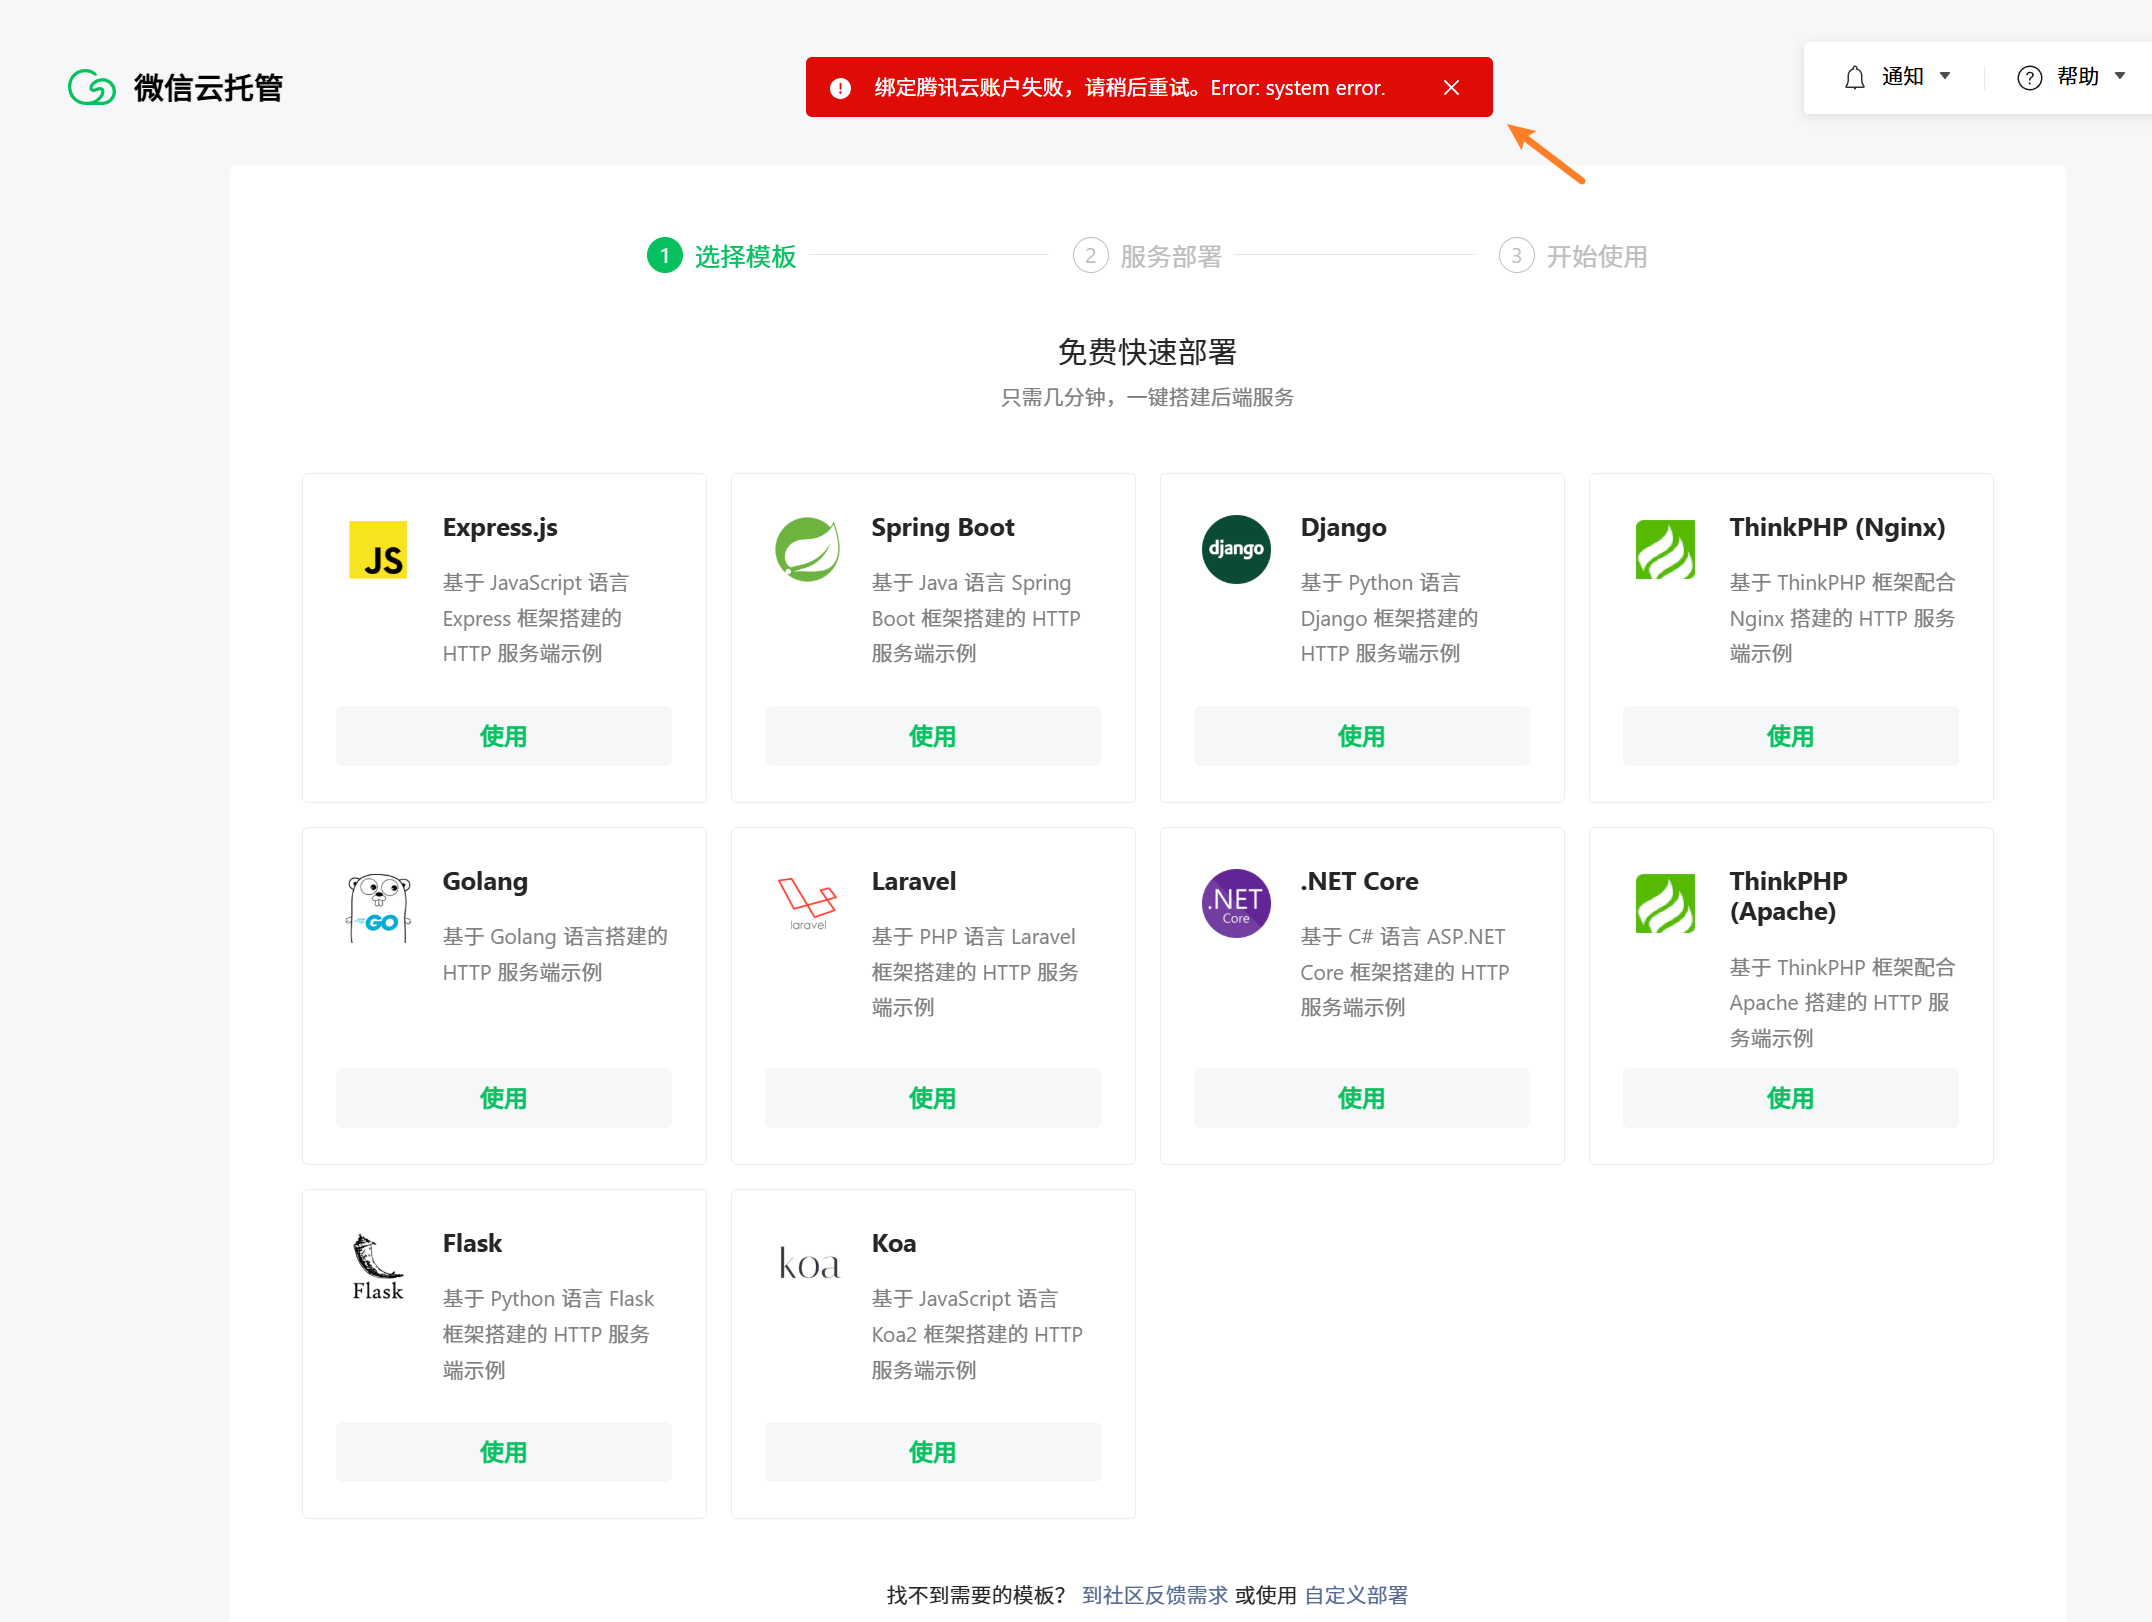Click the .NET Core logo
Image resolution: width=2152 pixels, height=1622 pixels.
coord(1236,903)
